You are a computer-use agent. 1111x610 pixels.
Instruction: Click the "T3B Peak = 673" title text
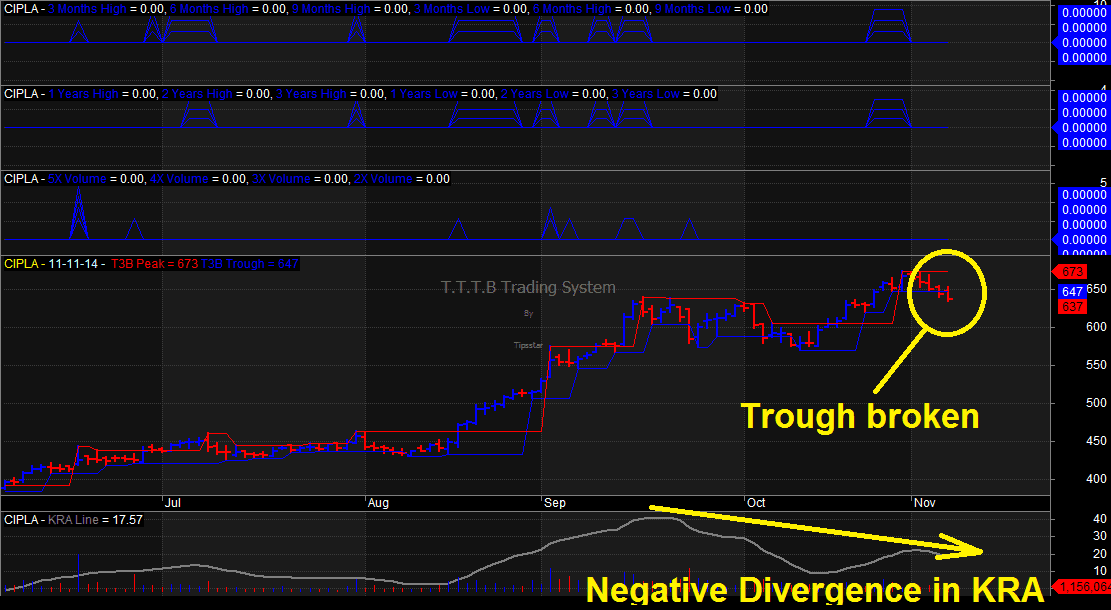coord(154,264)
